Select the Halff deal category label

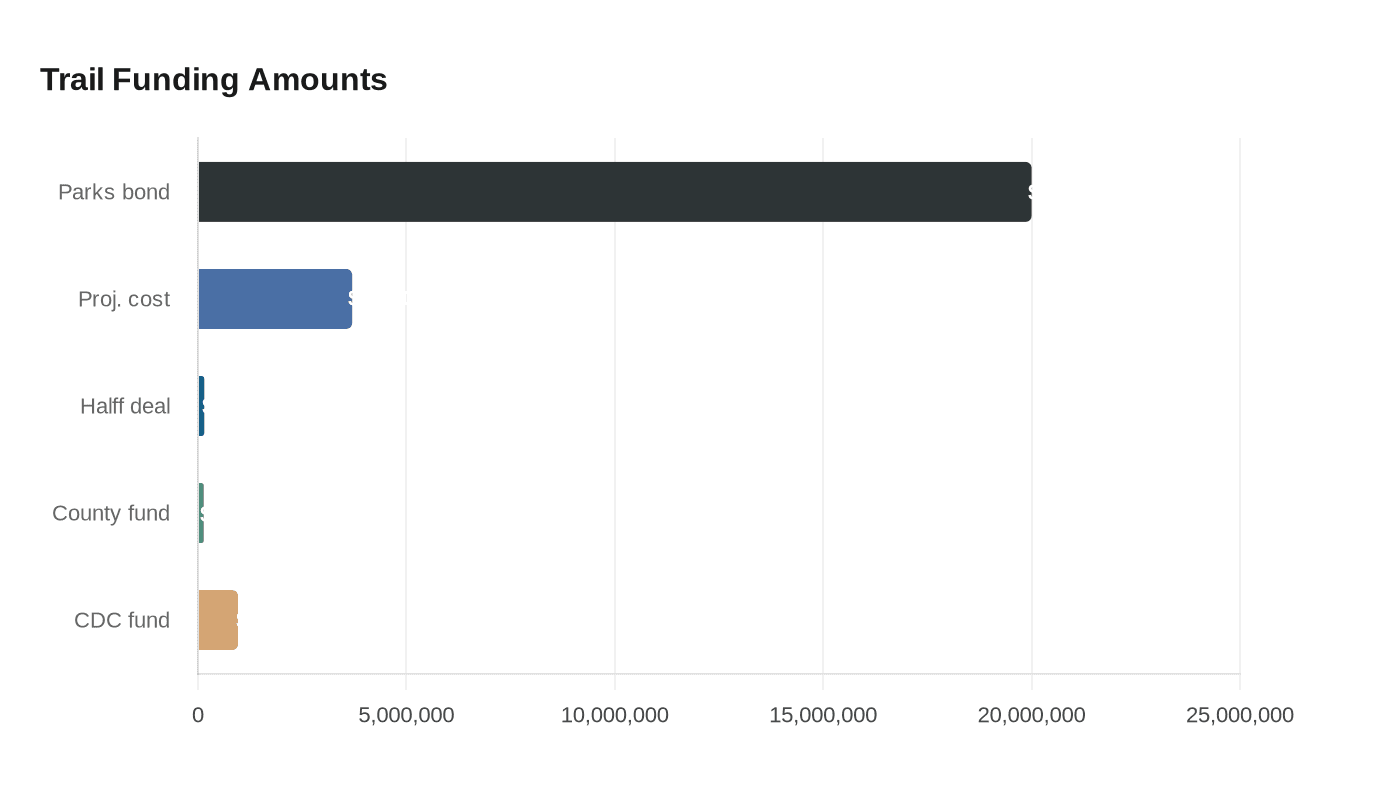pos(125,406)
